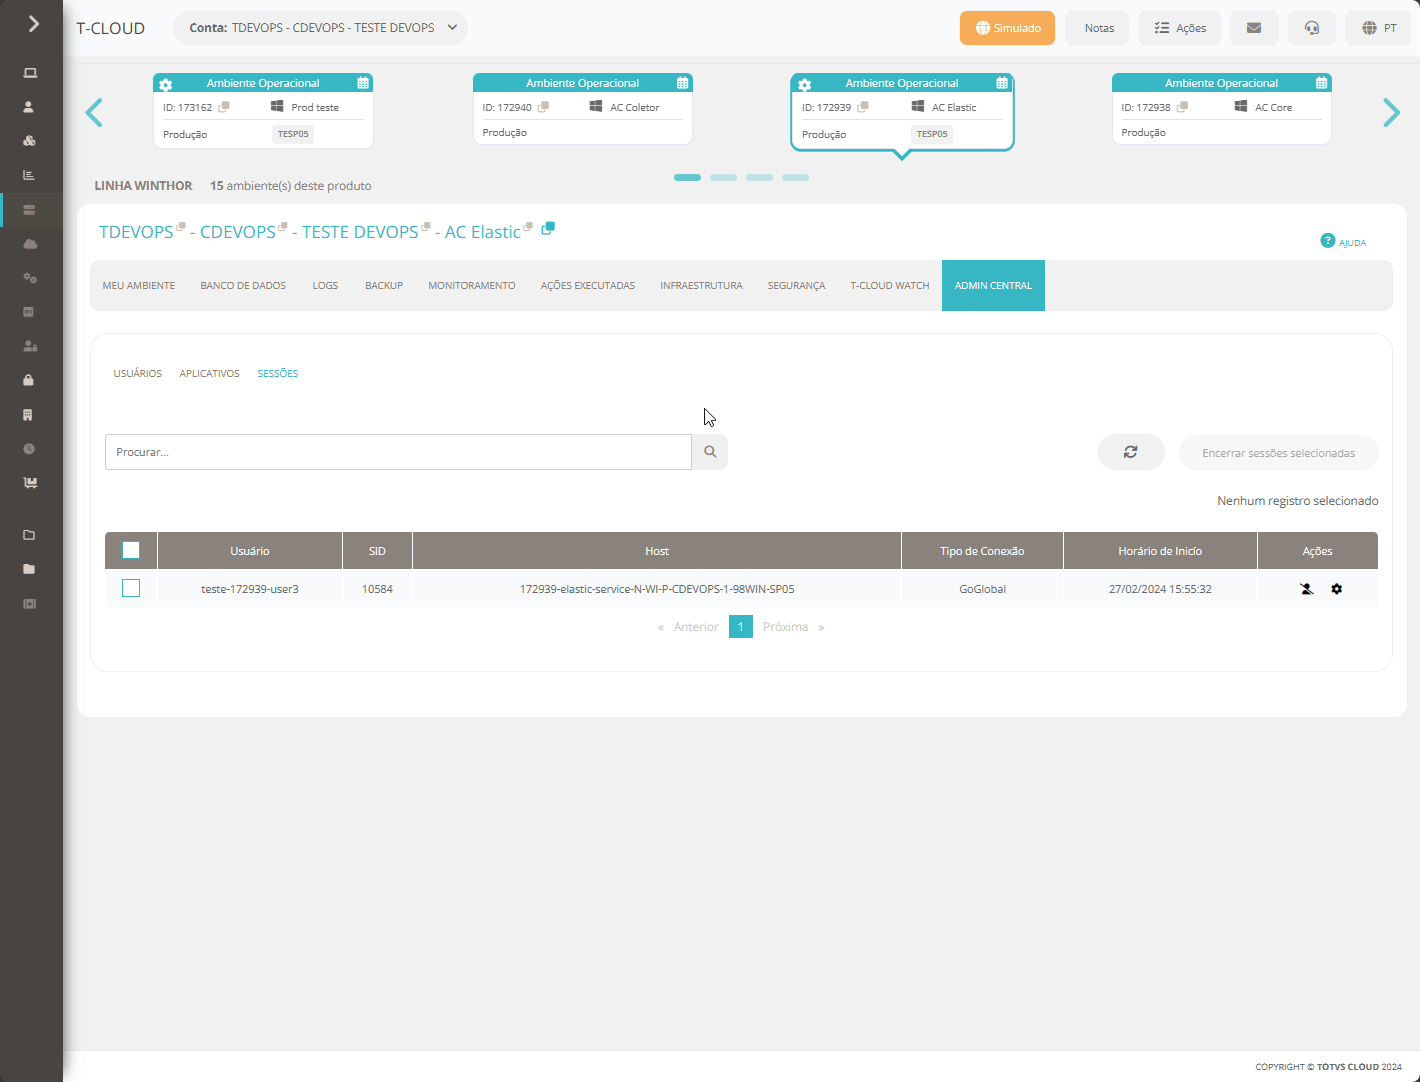Click the Procurar search field

pos(398,452)
